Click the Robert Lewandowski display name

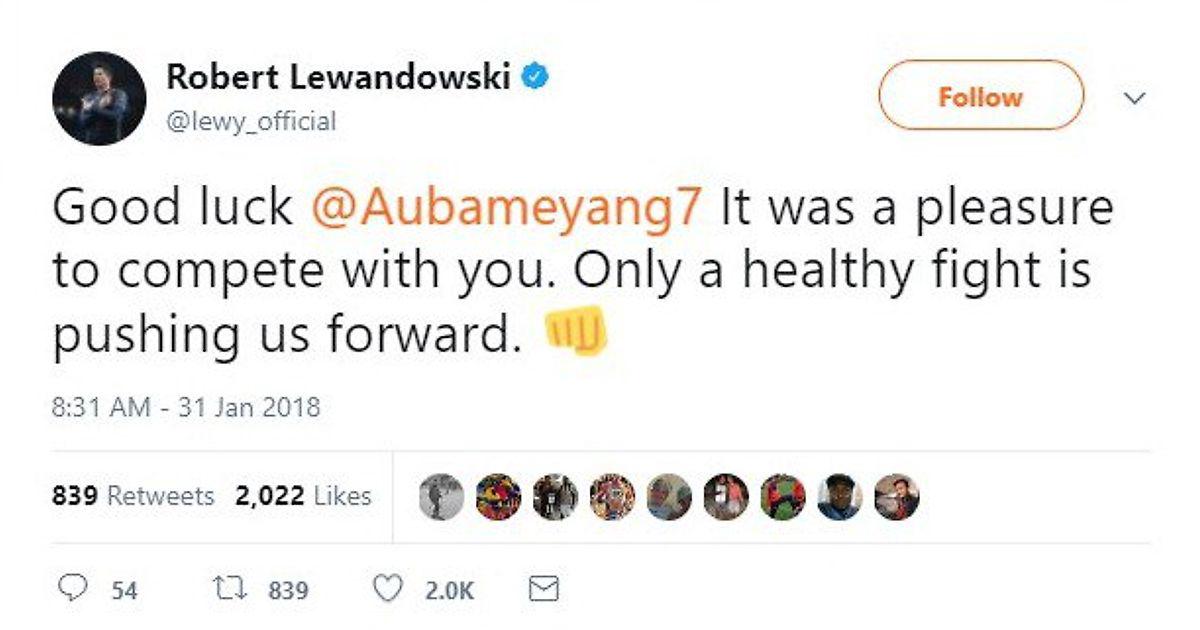click(338, 78)
